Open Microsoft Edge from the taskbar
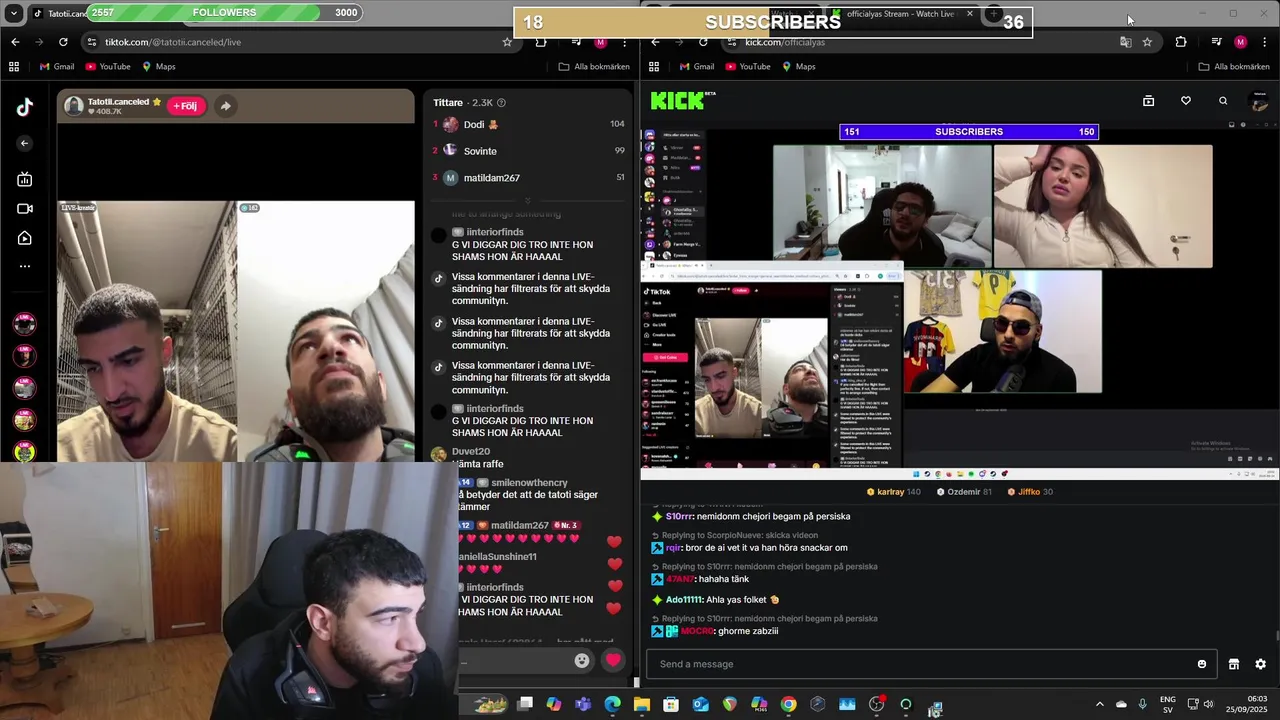Image resolution: width=1280 pixels, height=720 pixels. (x=613, y=704)
